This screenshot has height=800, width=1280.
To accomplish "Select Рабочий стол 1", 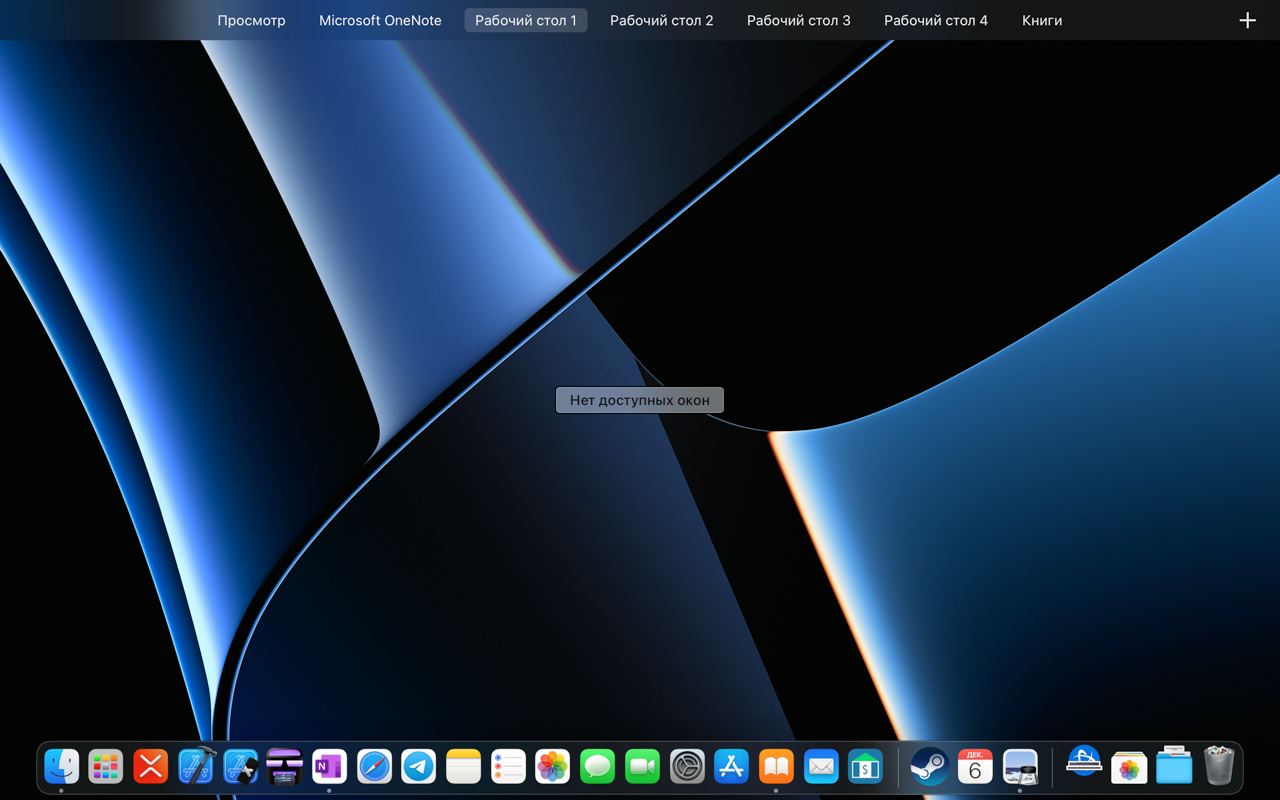I will (x=526, y=20).
